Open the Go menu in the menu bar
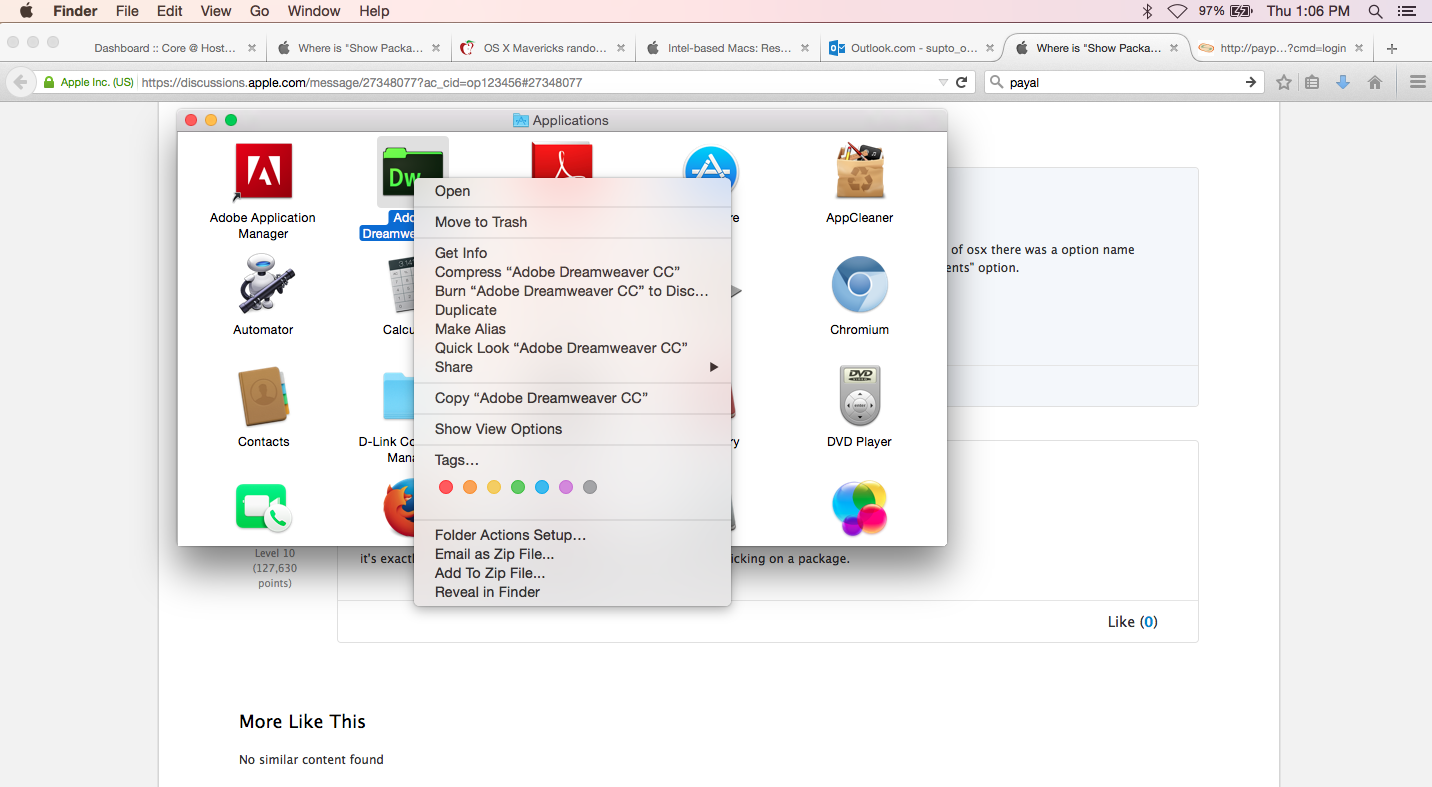The width and height of the screenshot is (1432, 787). point(260,11)
